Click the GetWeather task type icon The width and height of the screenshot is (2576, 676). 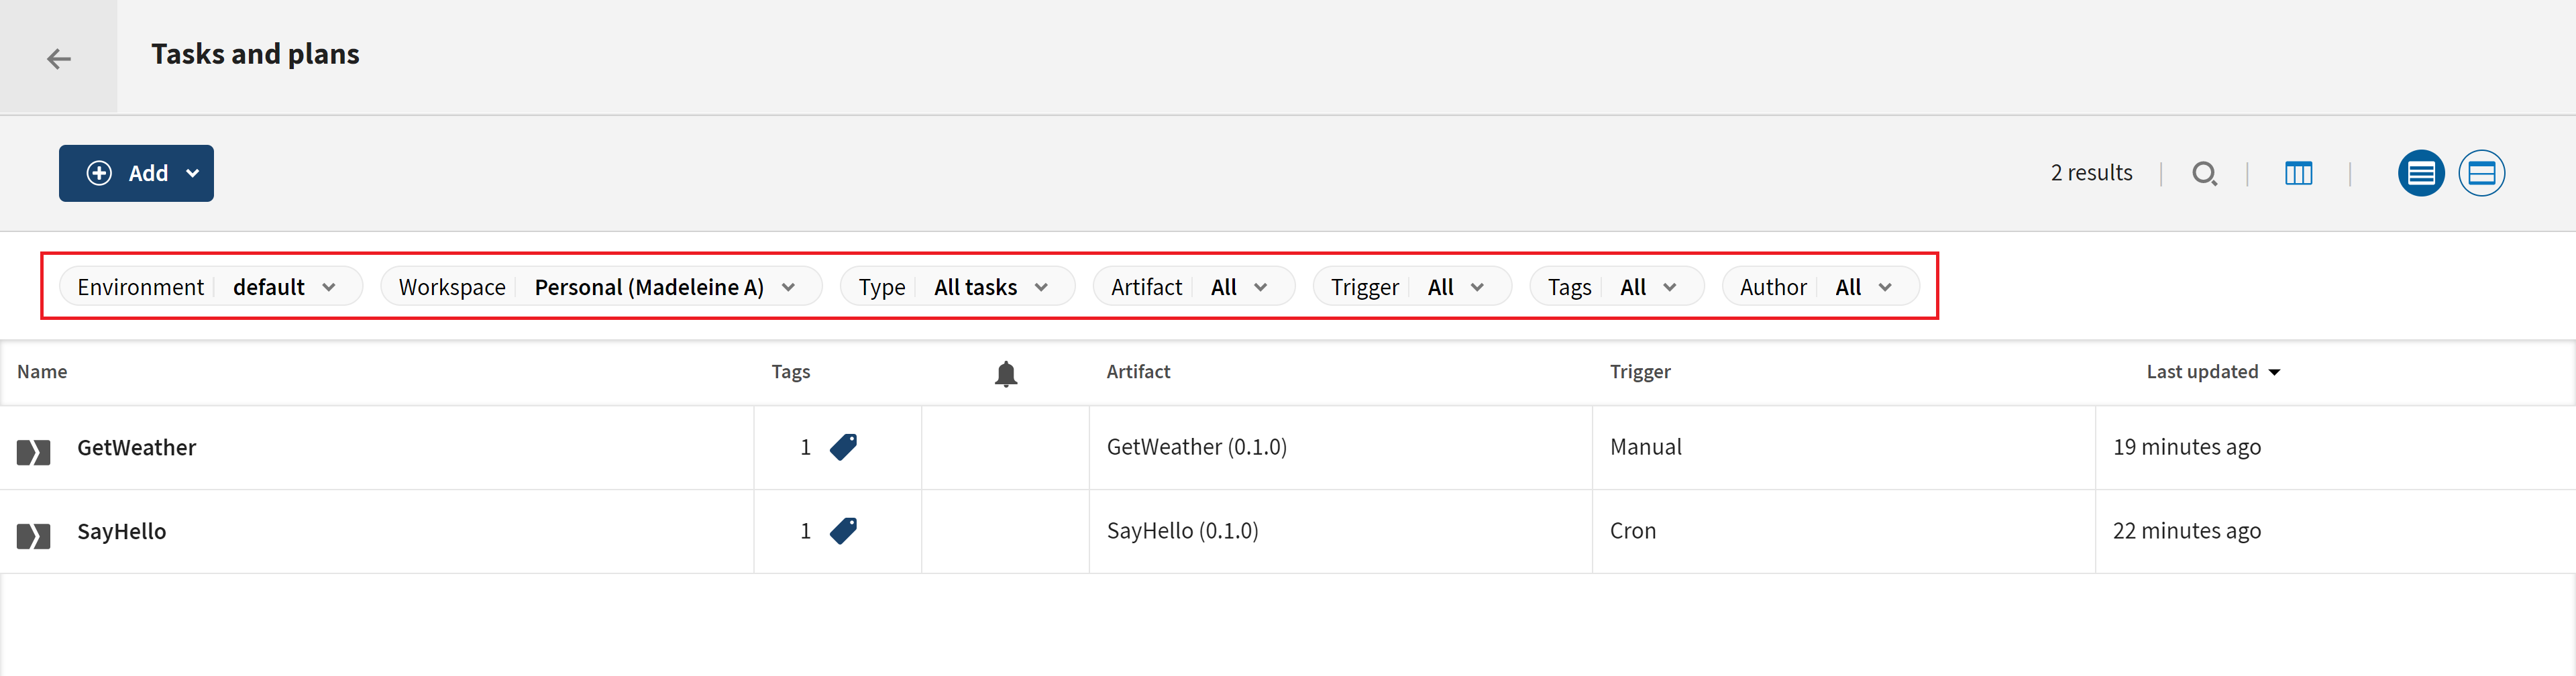coord(33,452)
